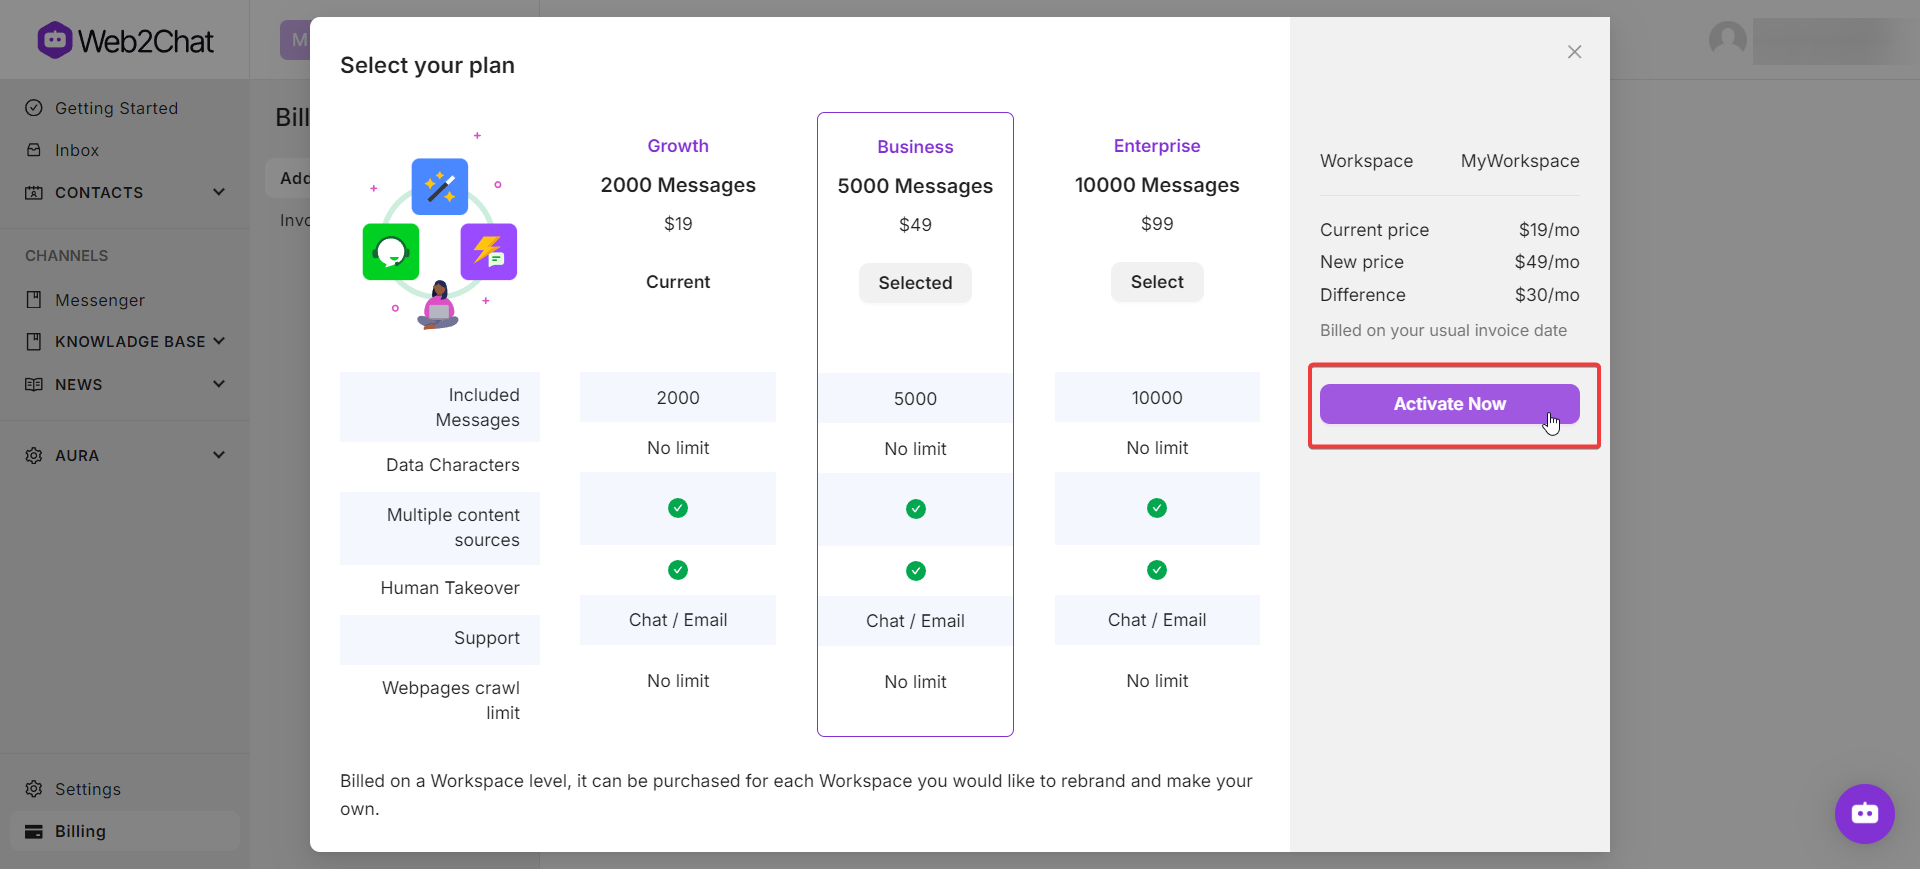Click 10000 Messages heading
Screen dimensions: 1920x869
pos(1157,185)
